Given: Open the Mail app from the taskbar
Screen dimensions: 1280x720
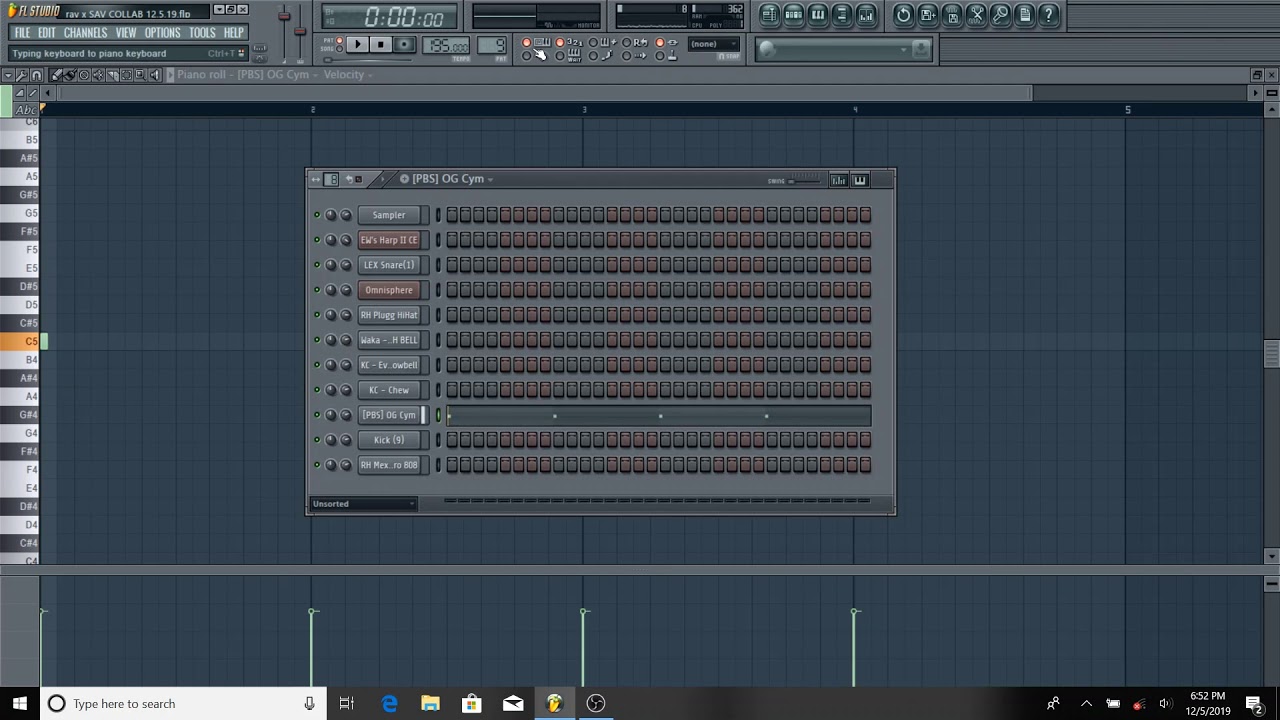Looking at the screenshot, I should [513, 703].
